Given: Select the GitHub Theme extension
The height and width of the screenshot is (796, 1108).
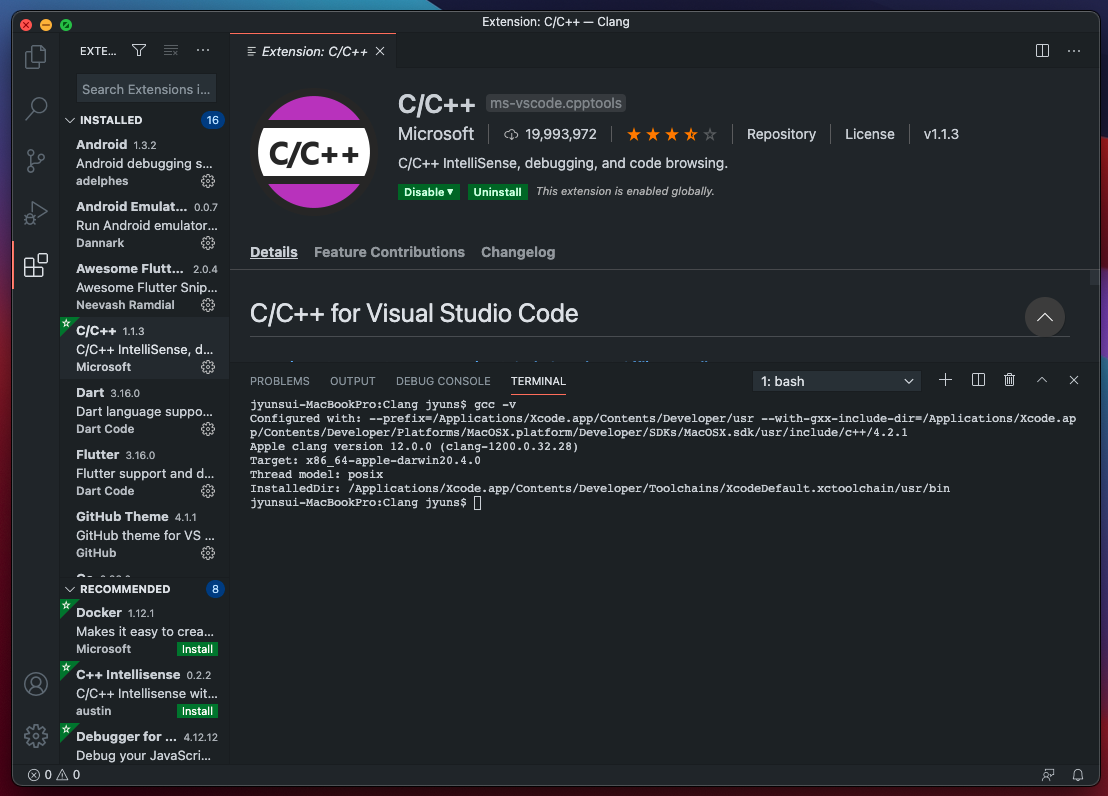Looking at the screenshot, I should (144, 535).
